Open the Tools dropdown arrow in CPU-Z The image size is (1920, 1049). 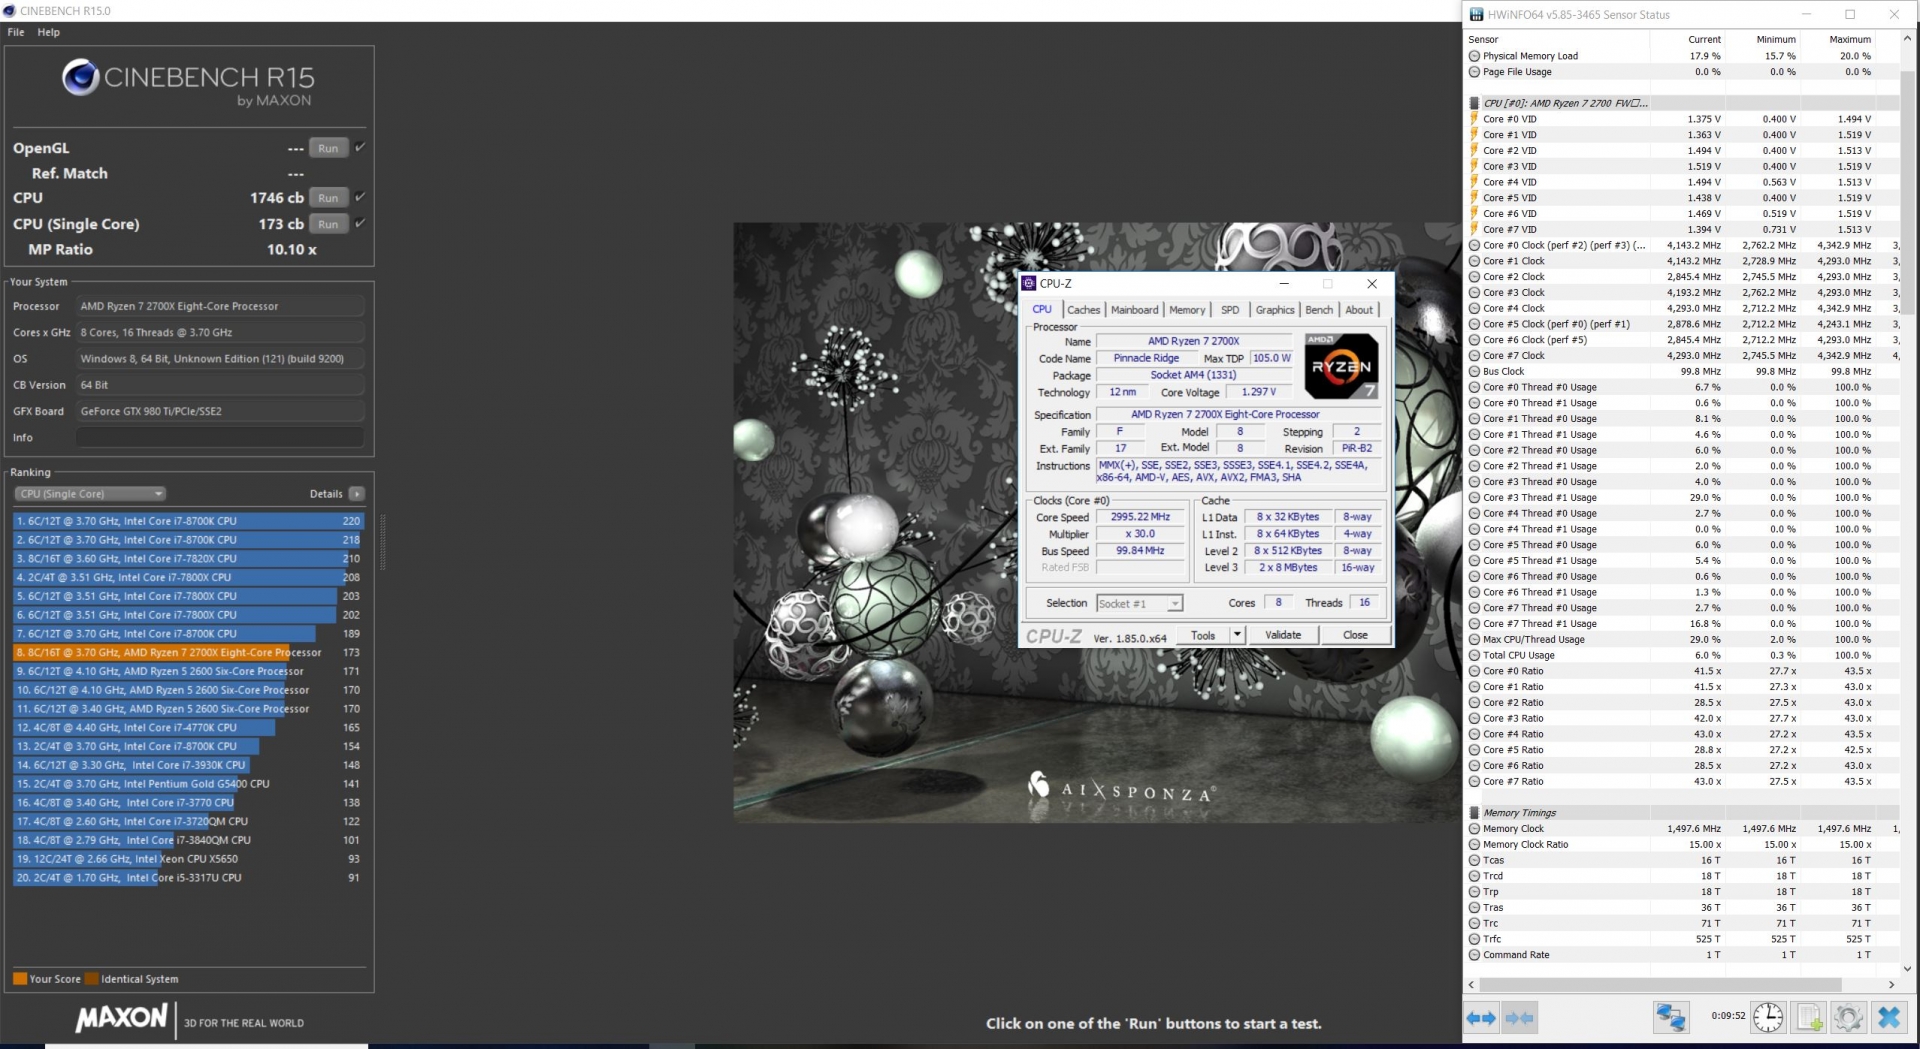click(x=1237, y=635)
